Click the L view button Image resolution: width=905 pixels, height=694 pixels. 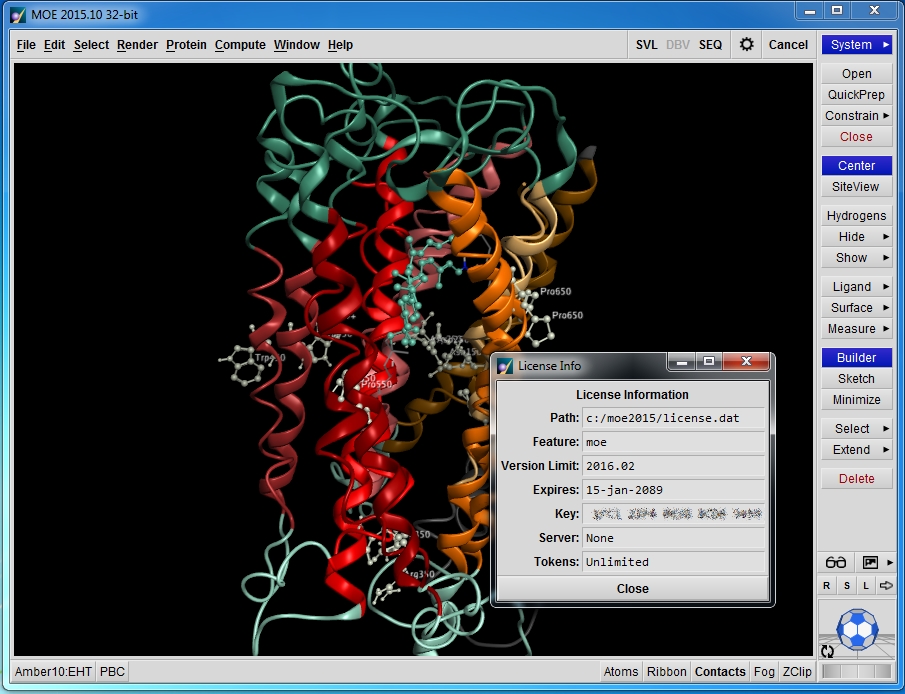(x=866, y=585)
